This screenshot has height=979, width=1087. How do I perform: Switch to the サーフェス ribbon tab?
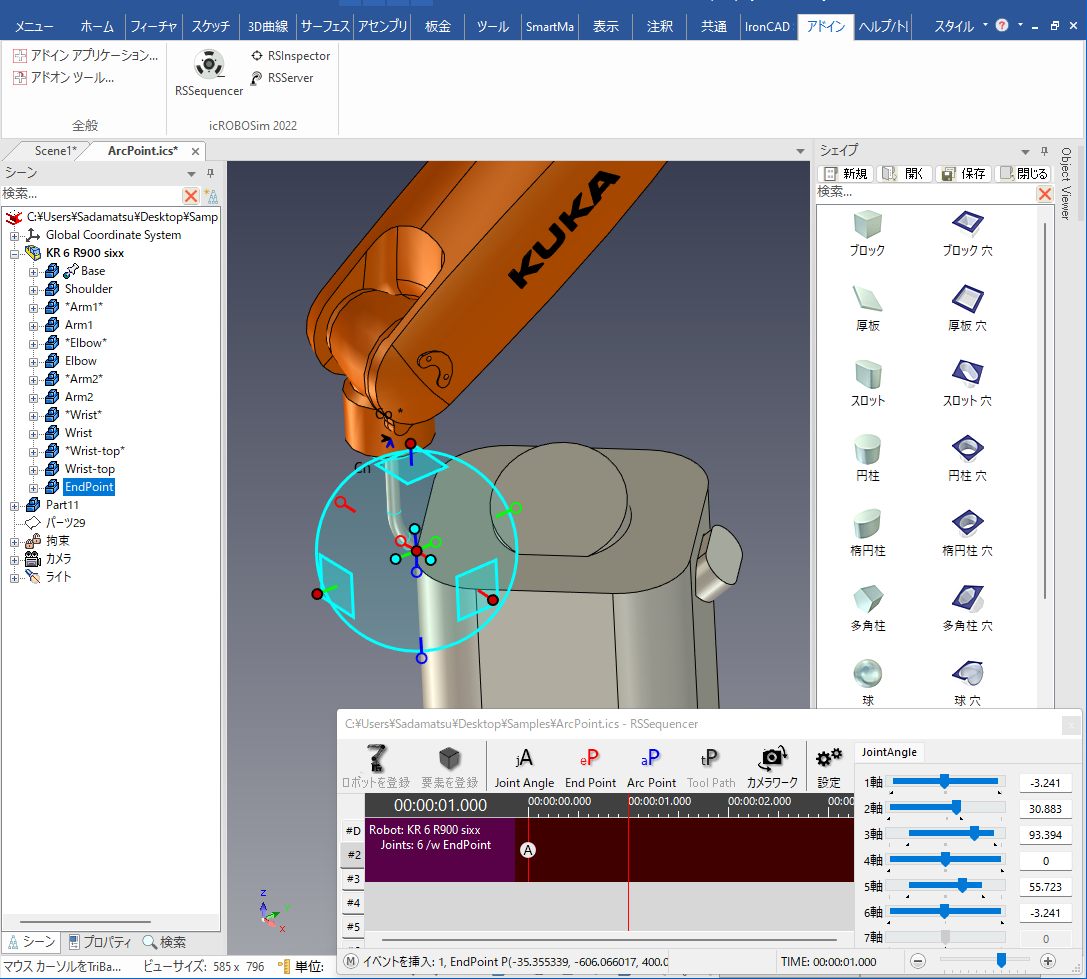325,27
